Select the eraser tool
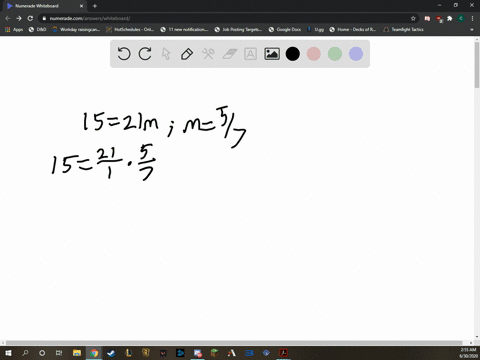 229,54
